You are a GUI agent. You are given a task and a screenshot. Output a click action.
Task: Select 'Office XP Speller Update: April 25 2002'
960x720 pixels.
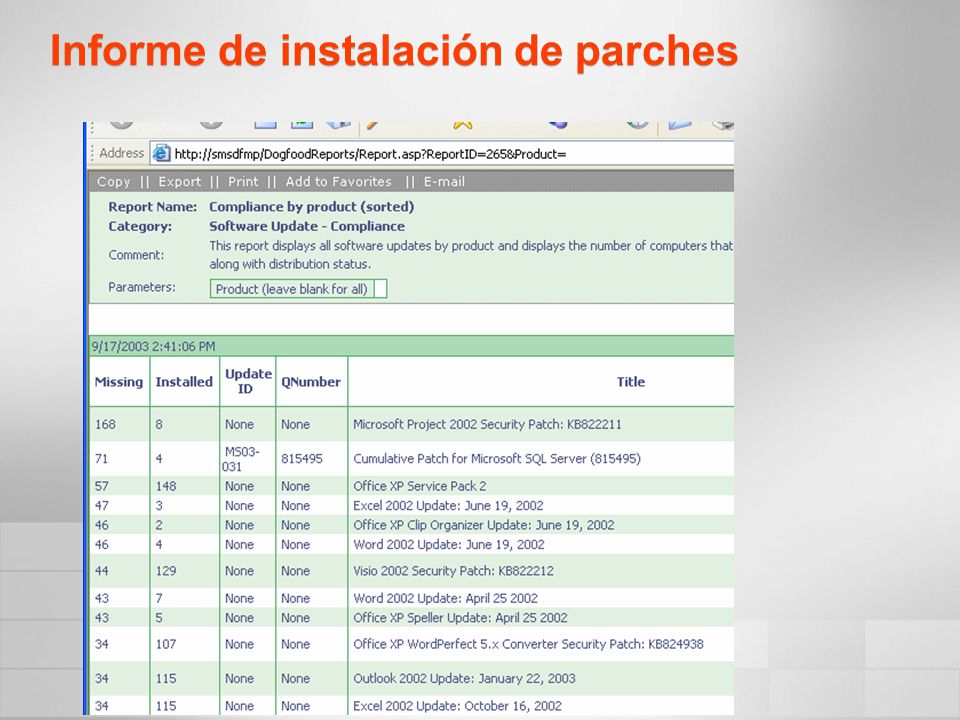[x=460, y=618]
